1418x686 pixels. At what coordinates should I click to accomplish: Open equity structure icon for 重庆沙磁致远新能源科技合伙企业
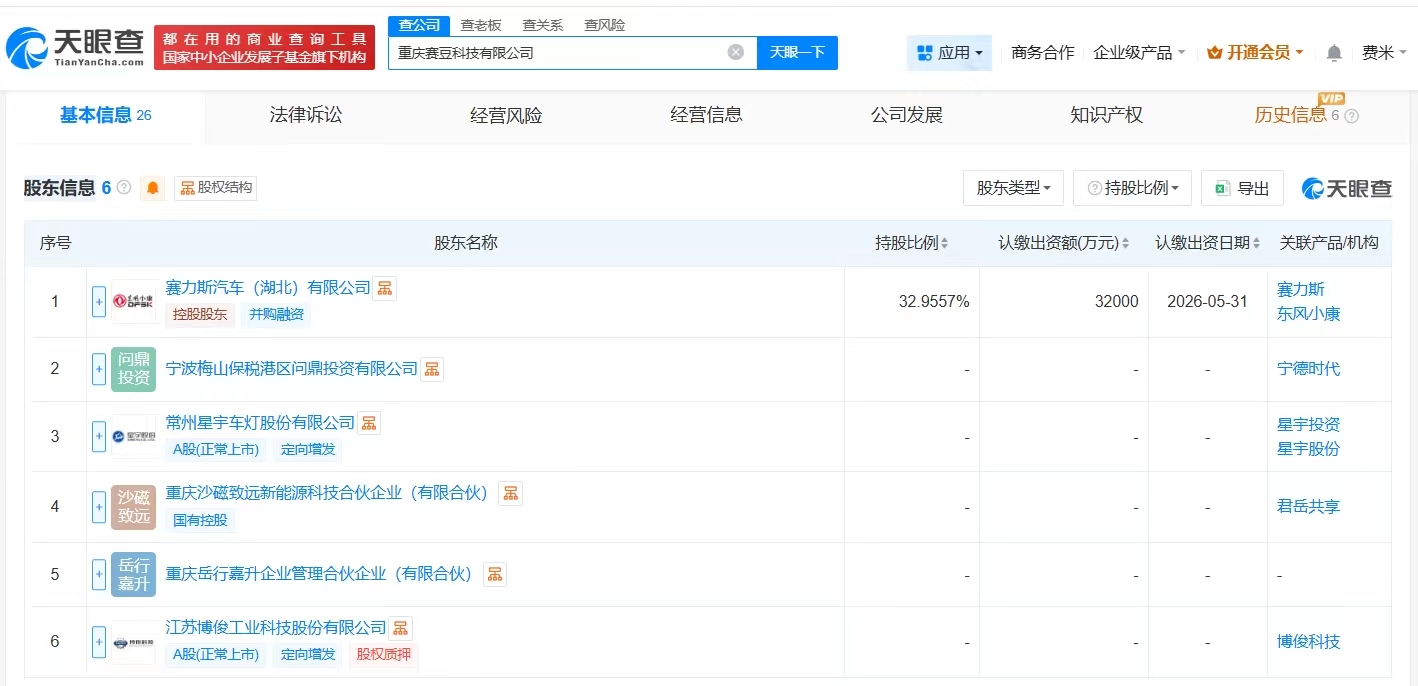(x=510, y=493)
